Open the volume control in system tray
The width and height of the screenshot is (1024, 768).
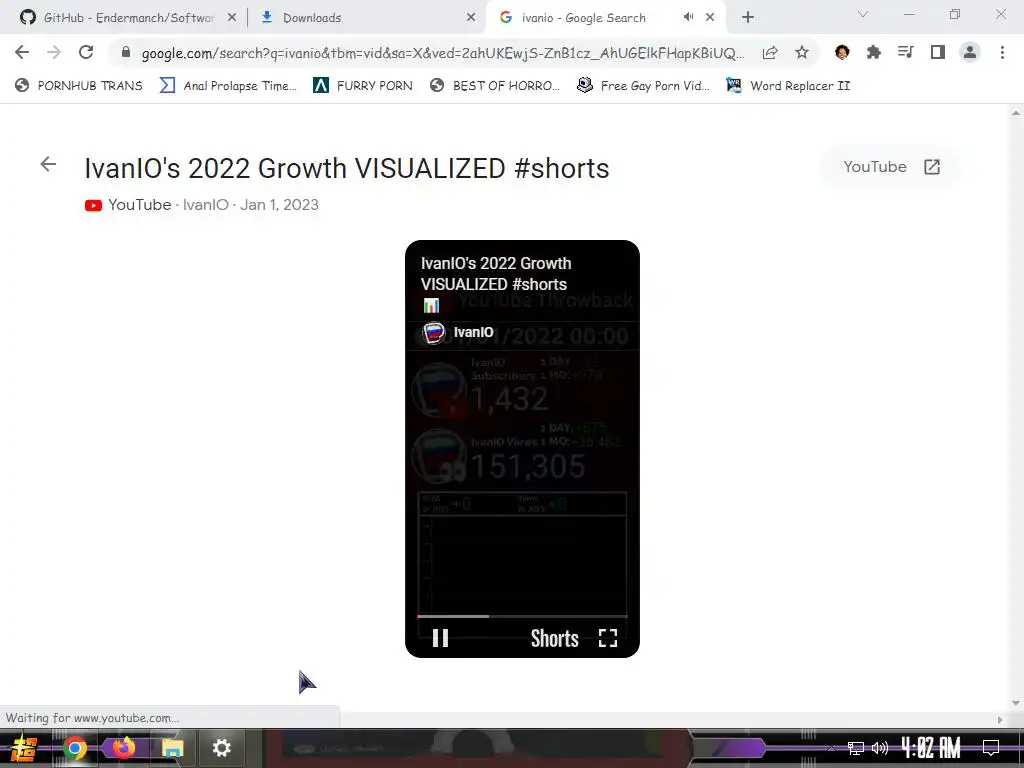[880, 748]
